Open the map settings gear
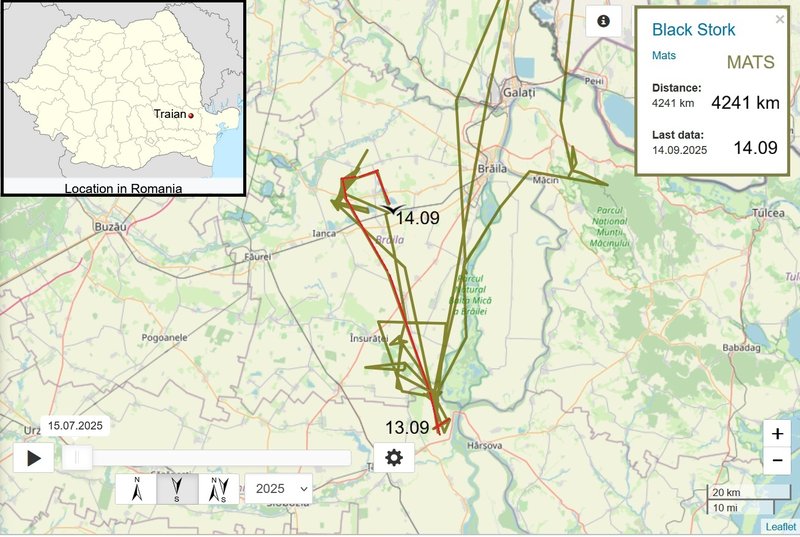 pyautogui.click(x=394, y=457)
